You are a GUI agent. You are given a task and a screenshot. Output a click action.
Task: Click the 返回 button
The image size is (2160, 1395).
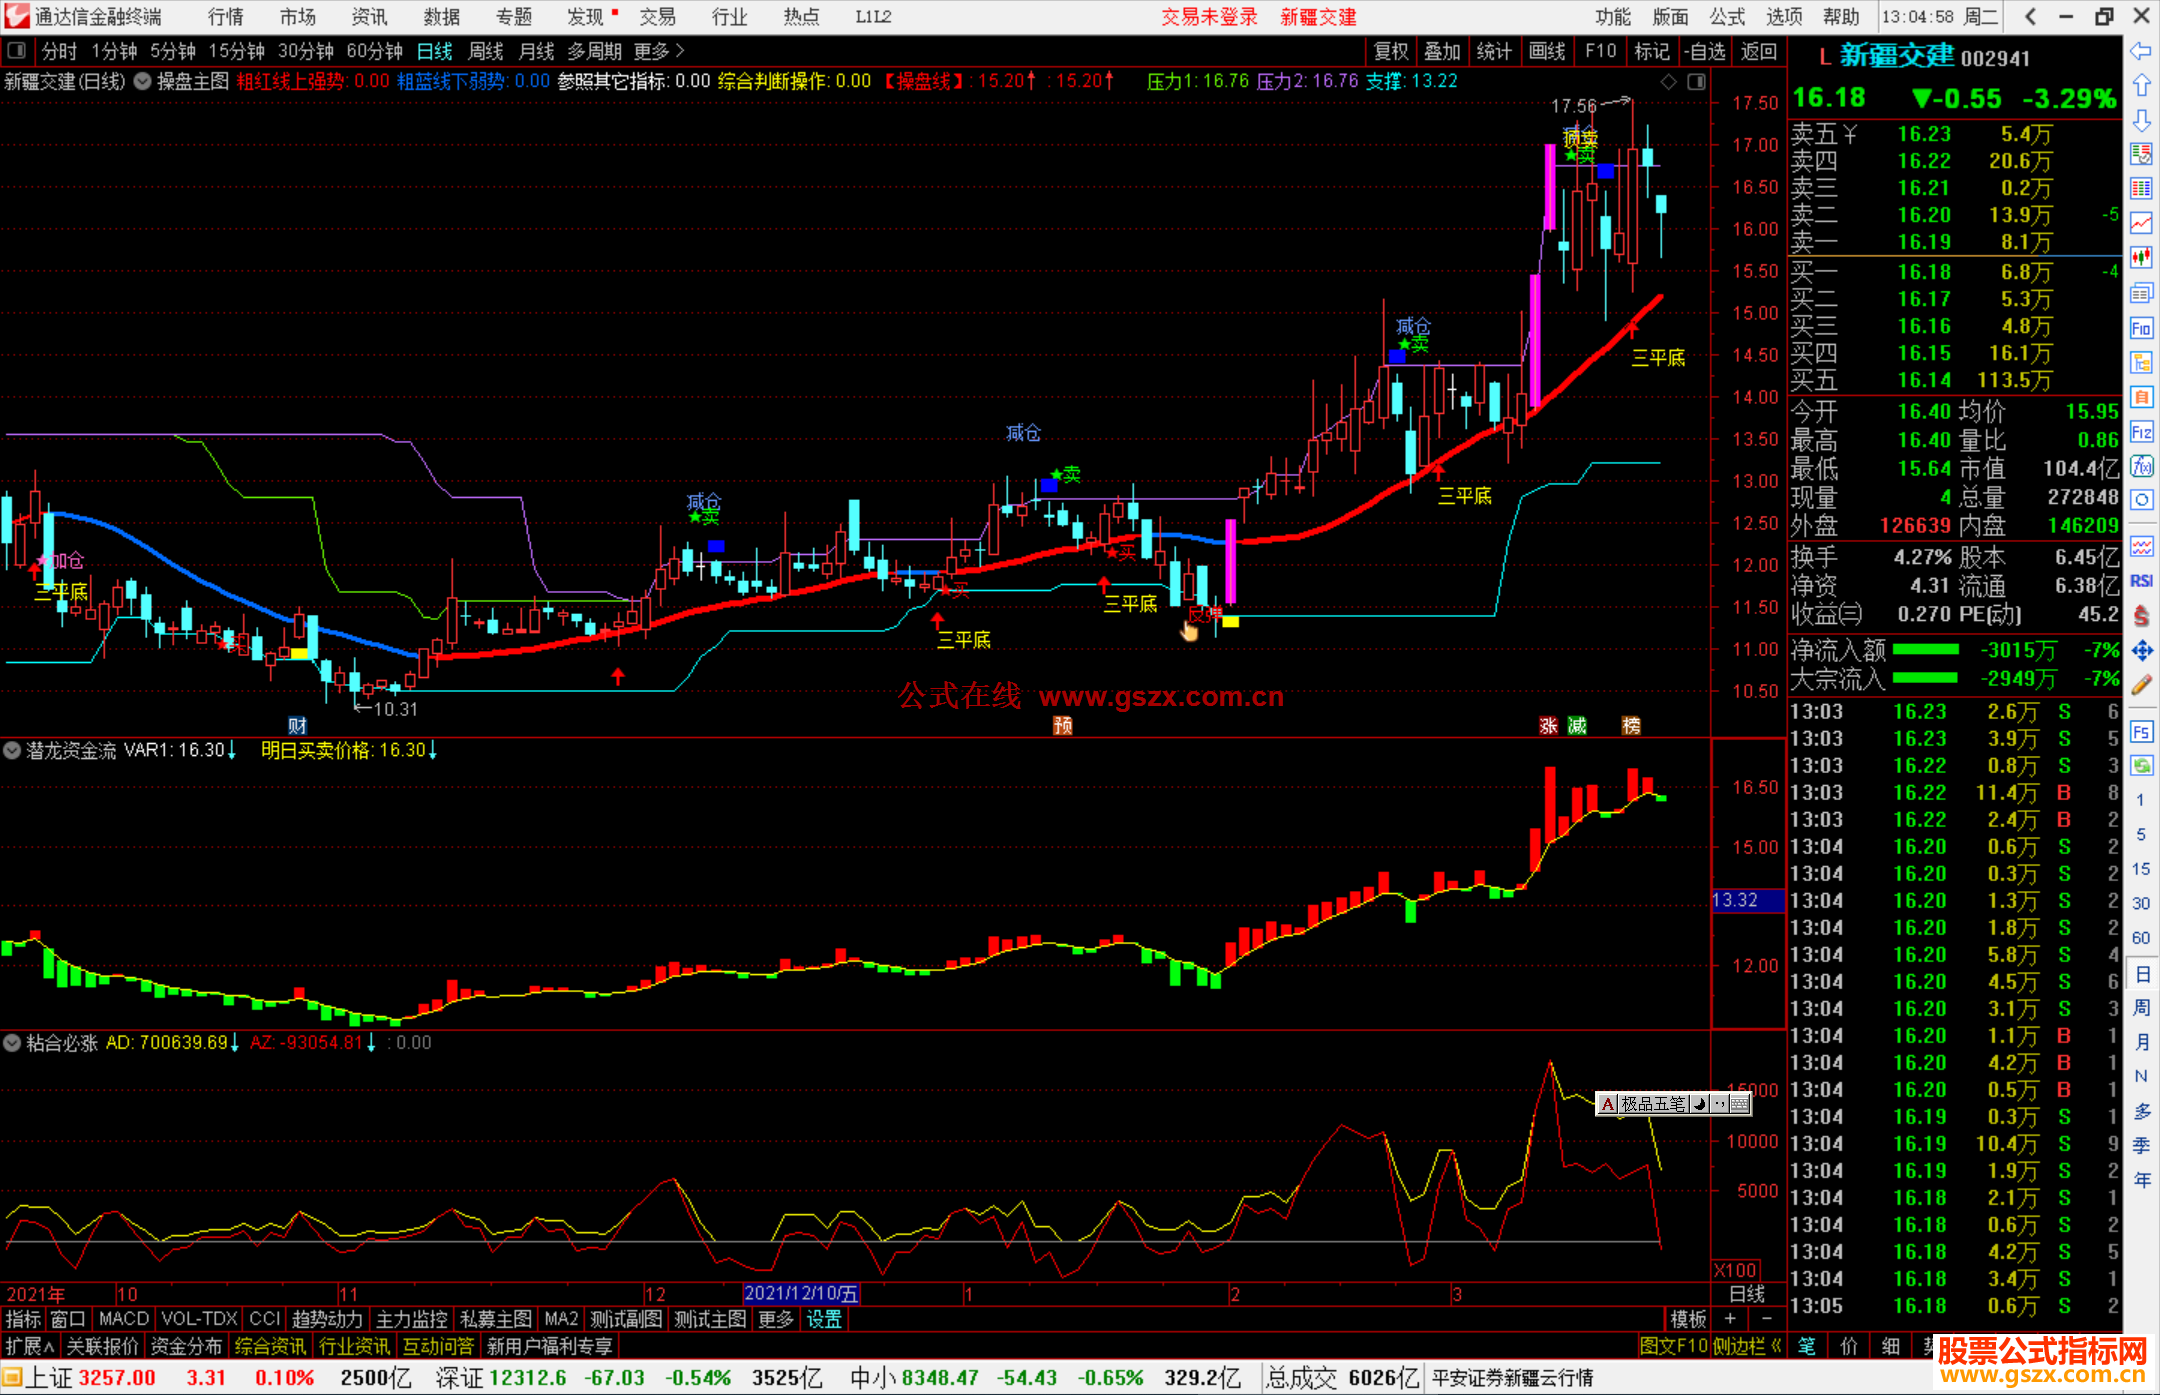pyautogui.click(x=1759, y=51)
